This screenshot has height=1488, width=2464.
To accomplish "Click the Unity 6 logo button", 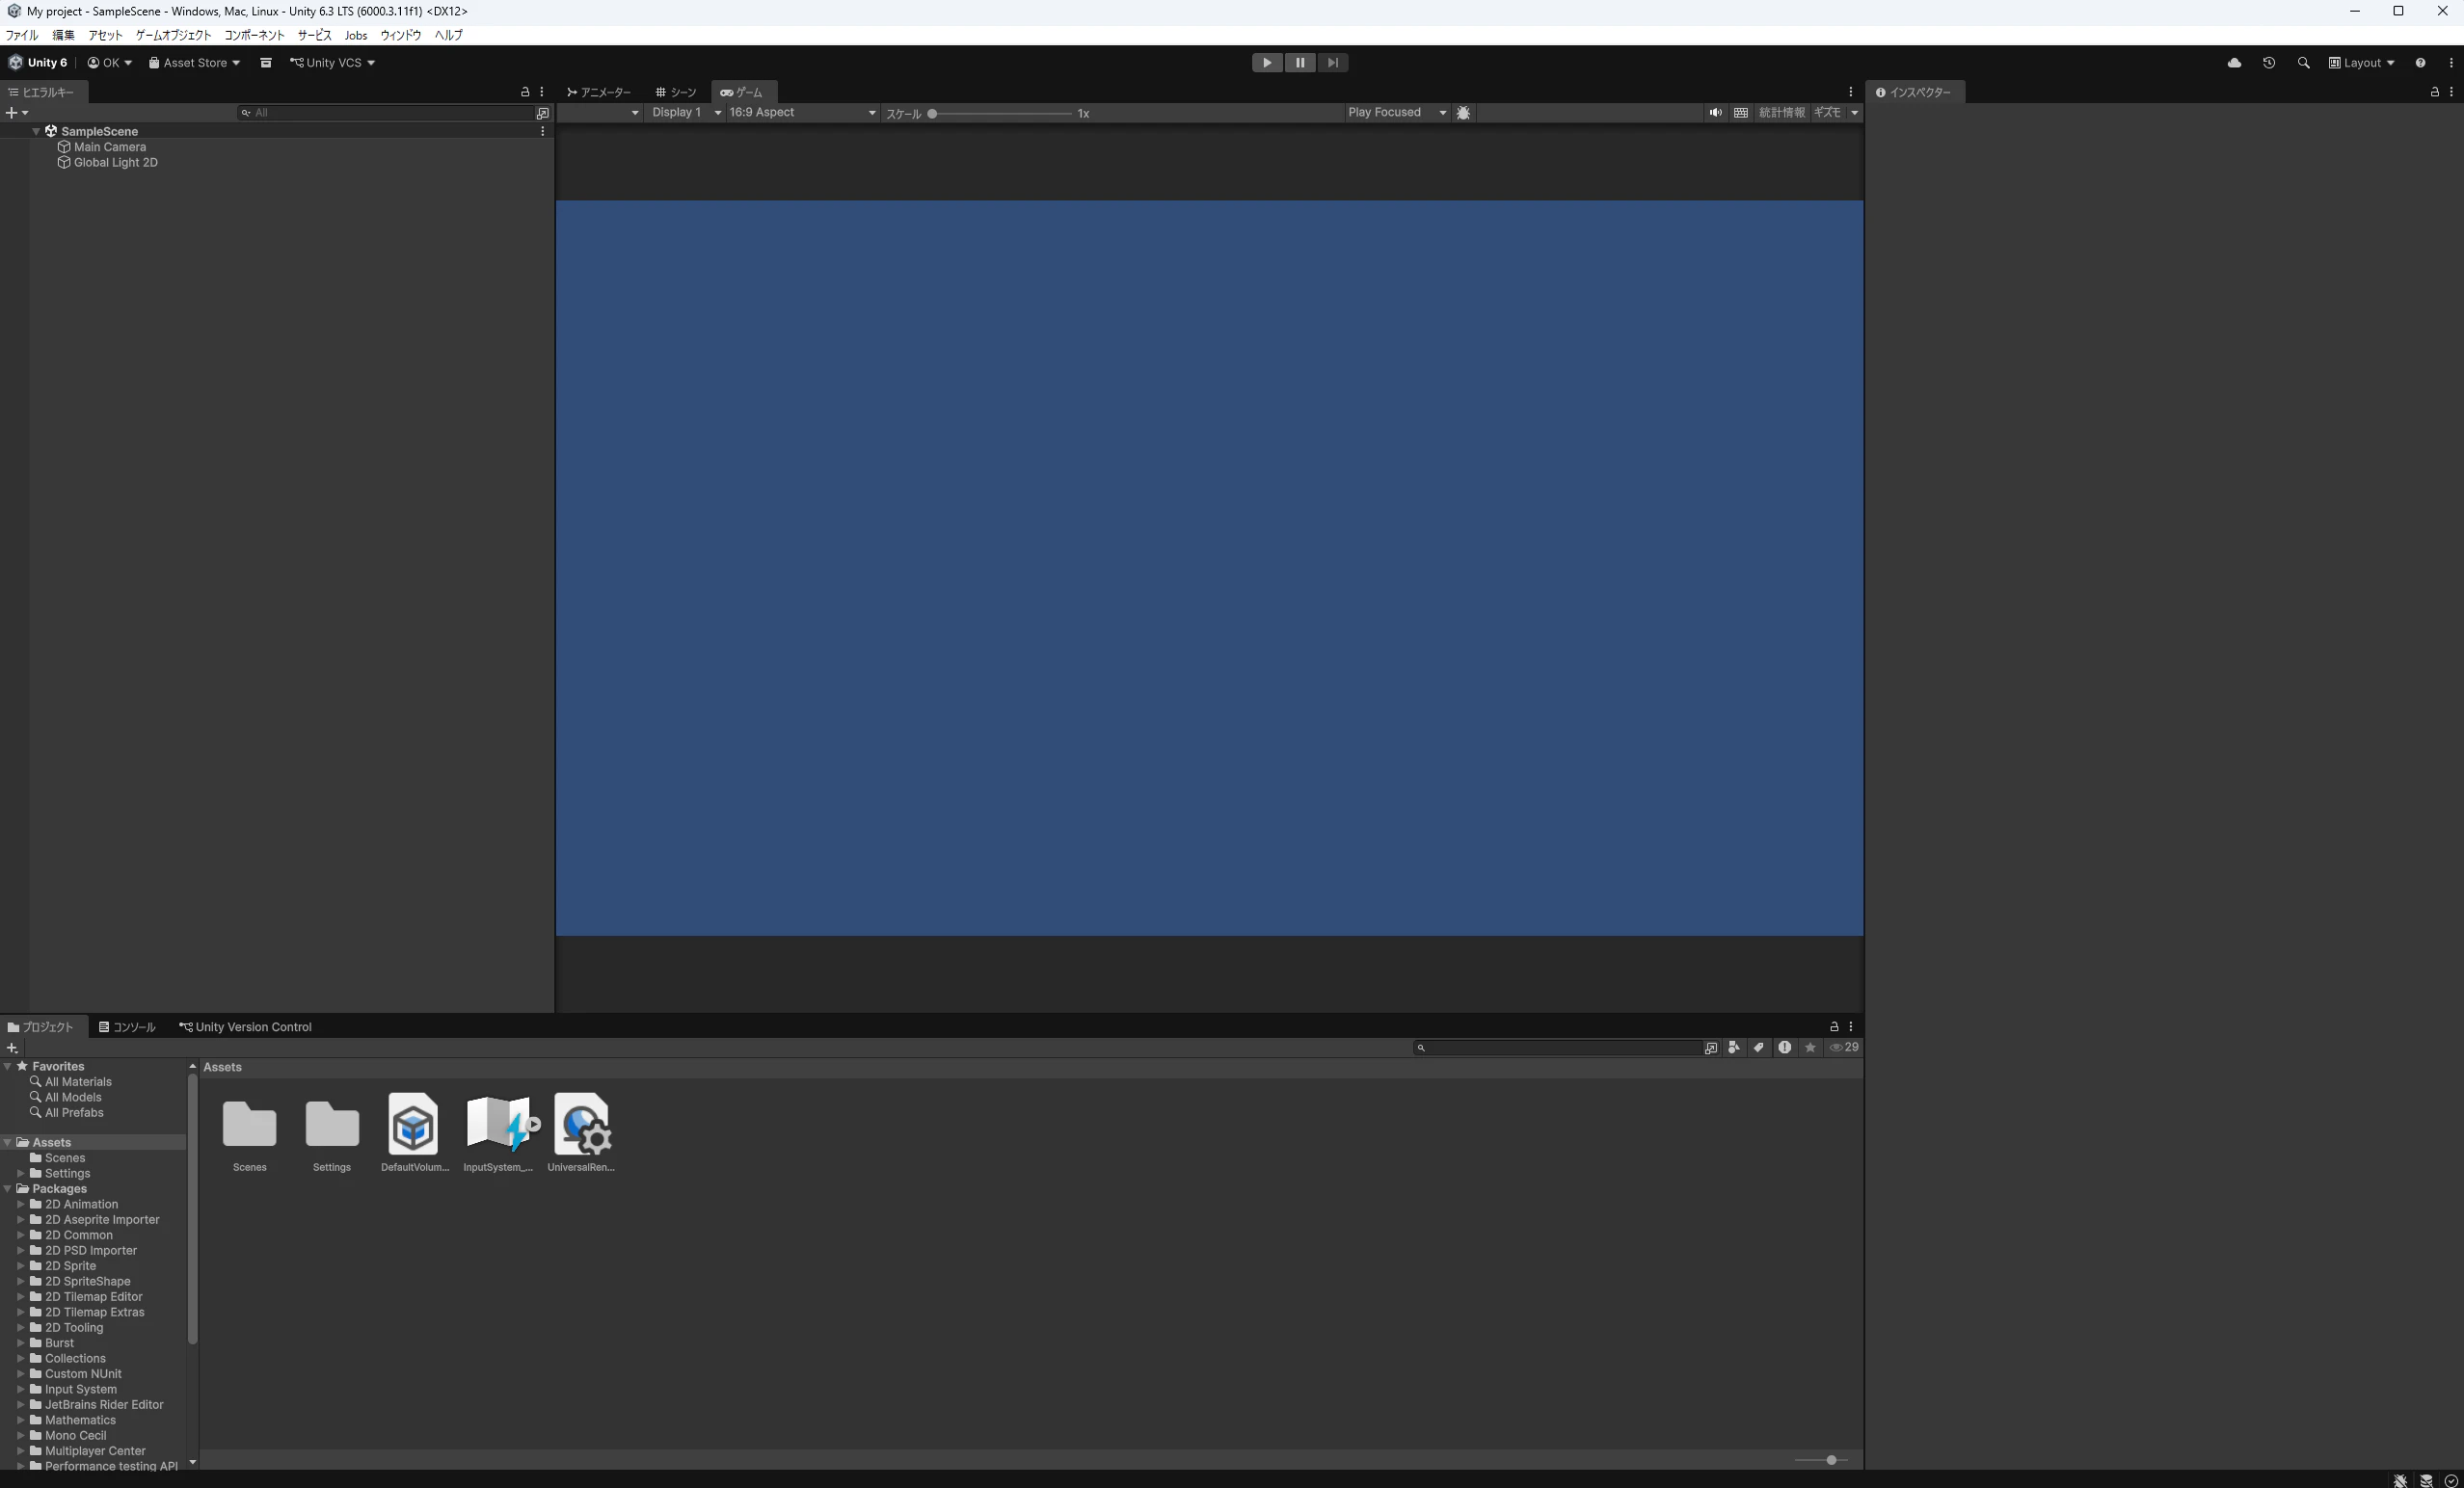I will point(38,62).
